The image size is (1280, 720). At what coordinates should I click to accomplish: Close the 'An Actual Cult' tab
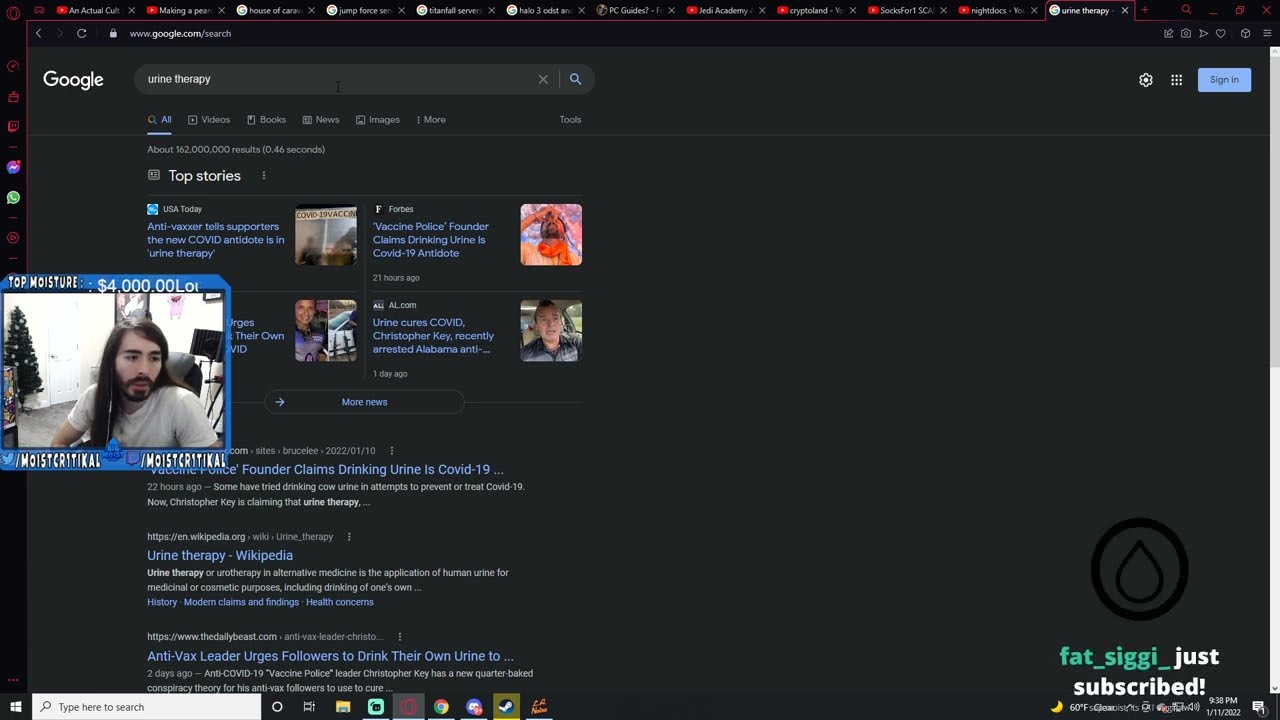[131, 10]
